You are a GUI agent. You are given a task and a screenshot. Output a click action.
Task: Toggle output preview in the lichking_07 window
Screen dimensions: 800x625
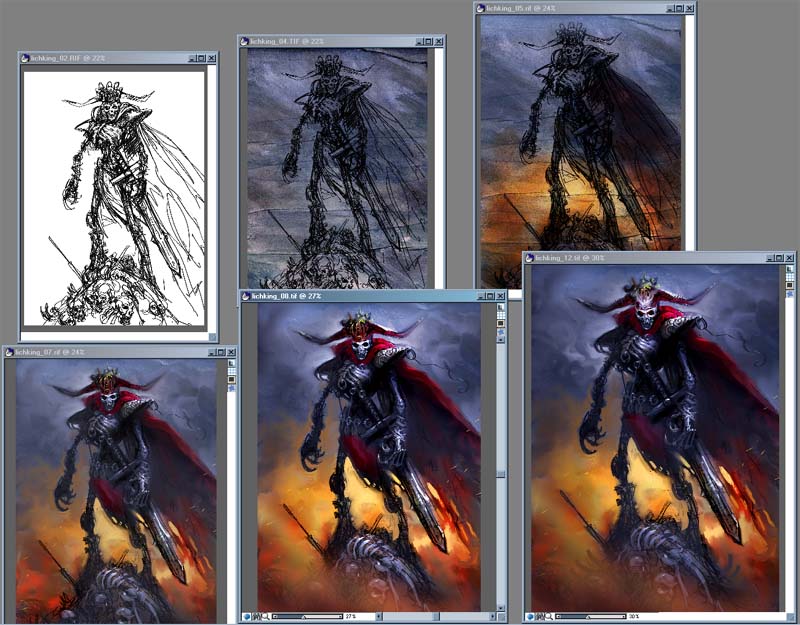coord(232,380)
